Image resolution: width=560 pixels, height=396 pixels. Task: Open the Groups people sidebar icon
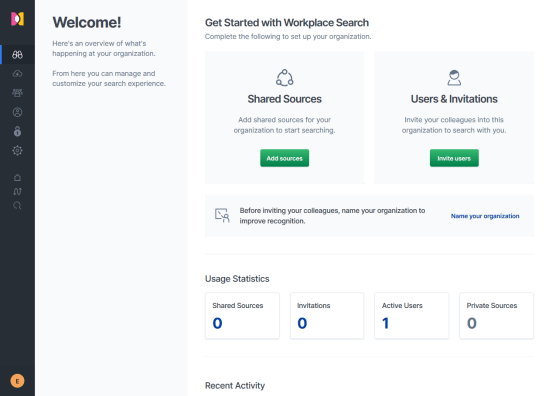pyautogui.click(x=17, y=93)
